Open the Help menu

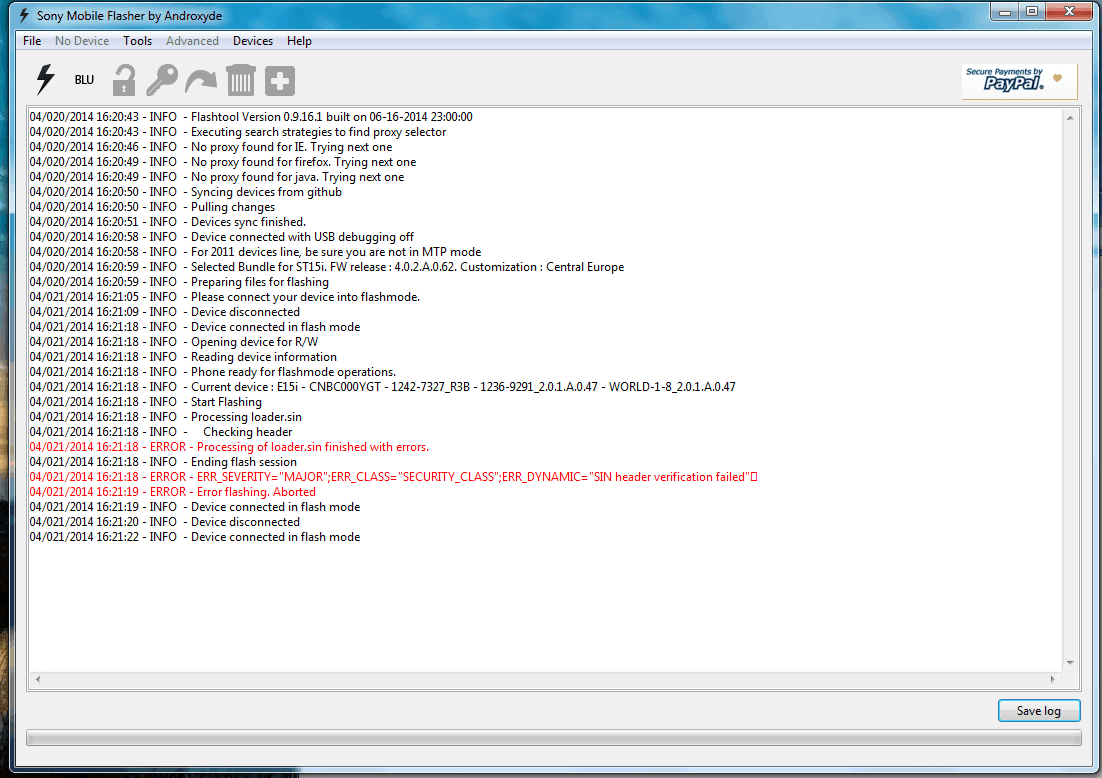coord(299,41)
